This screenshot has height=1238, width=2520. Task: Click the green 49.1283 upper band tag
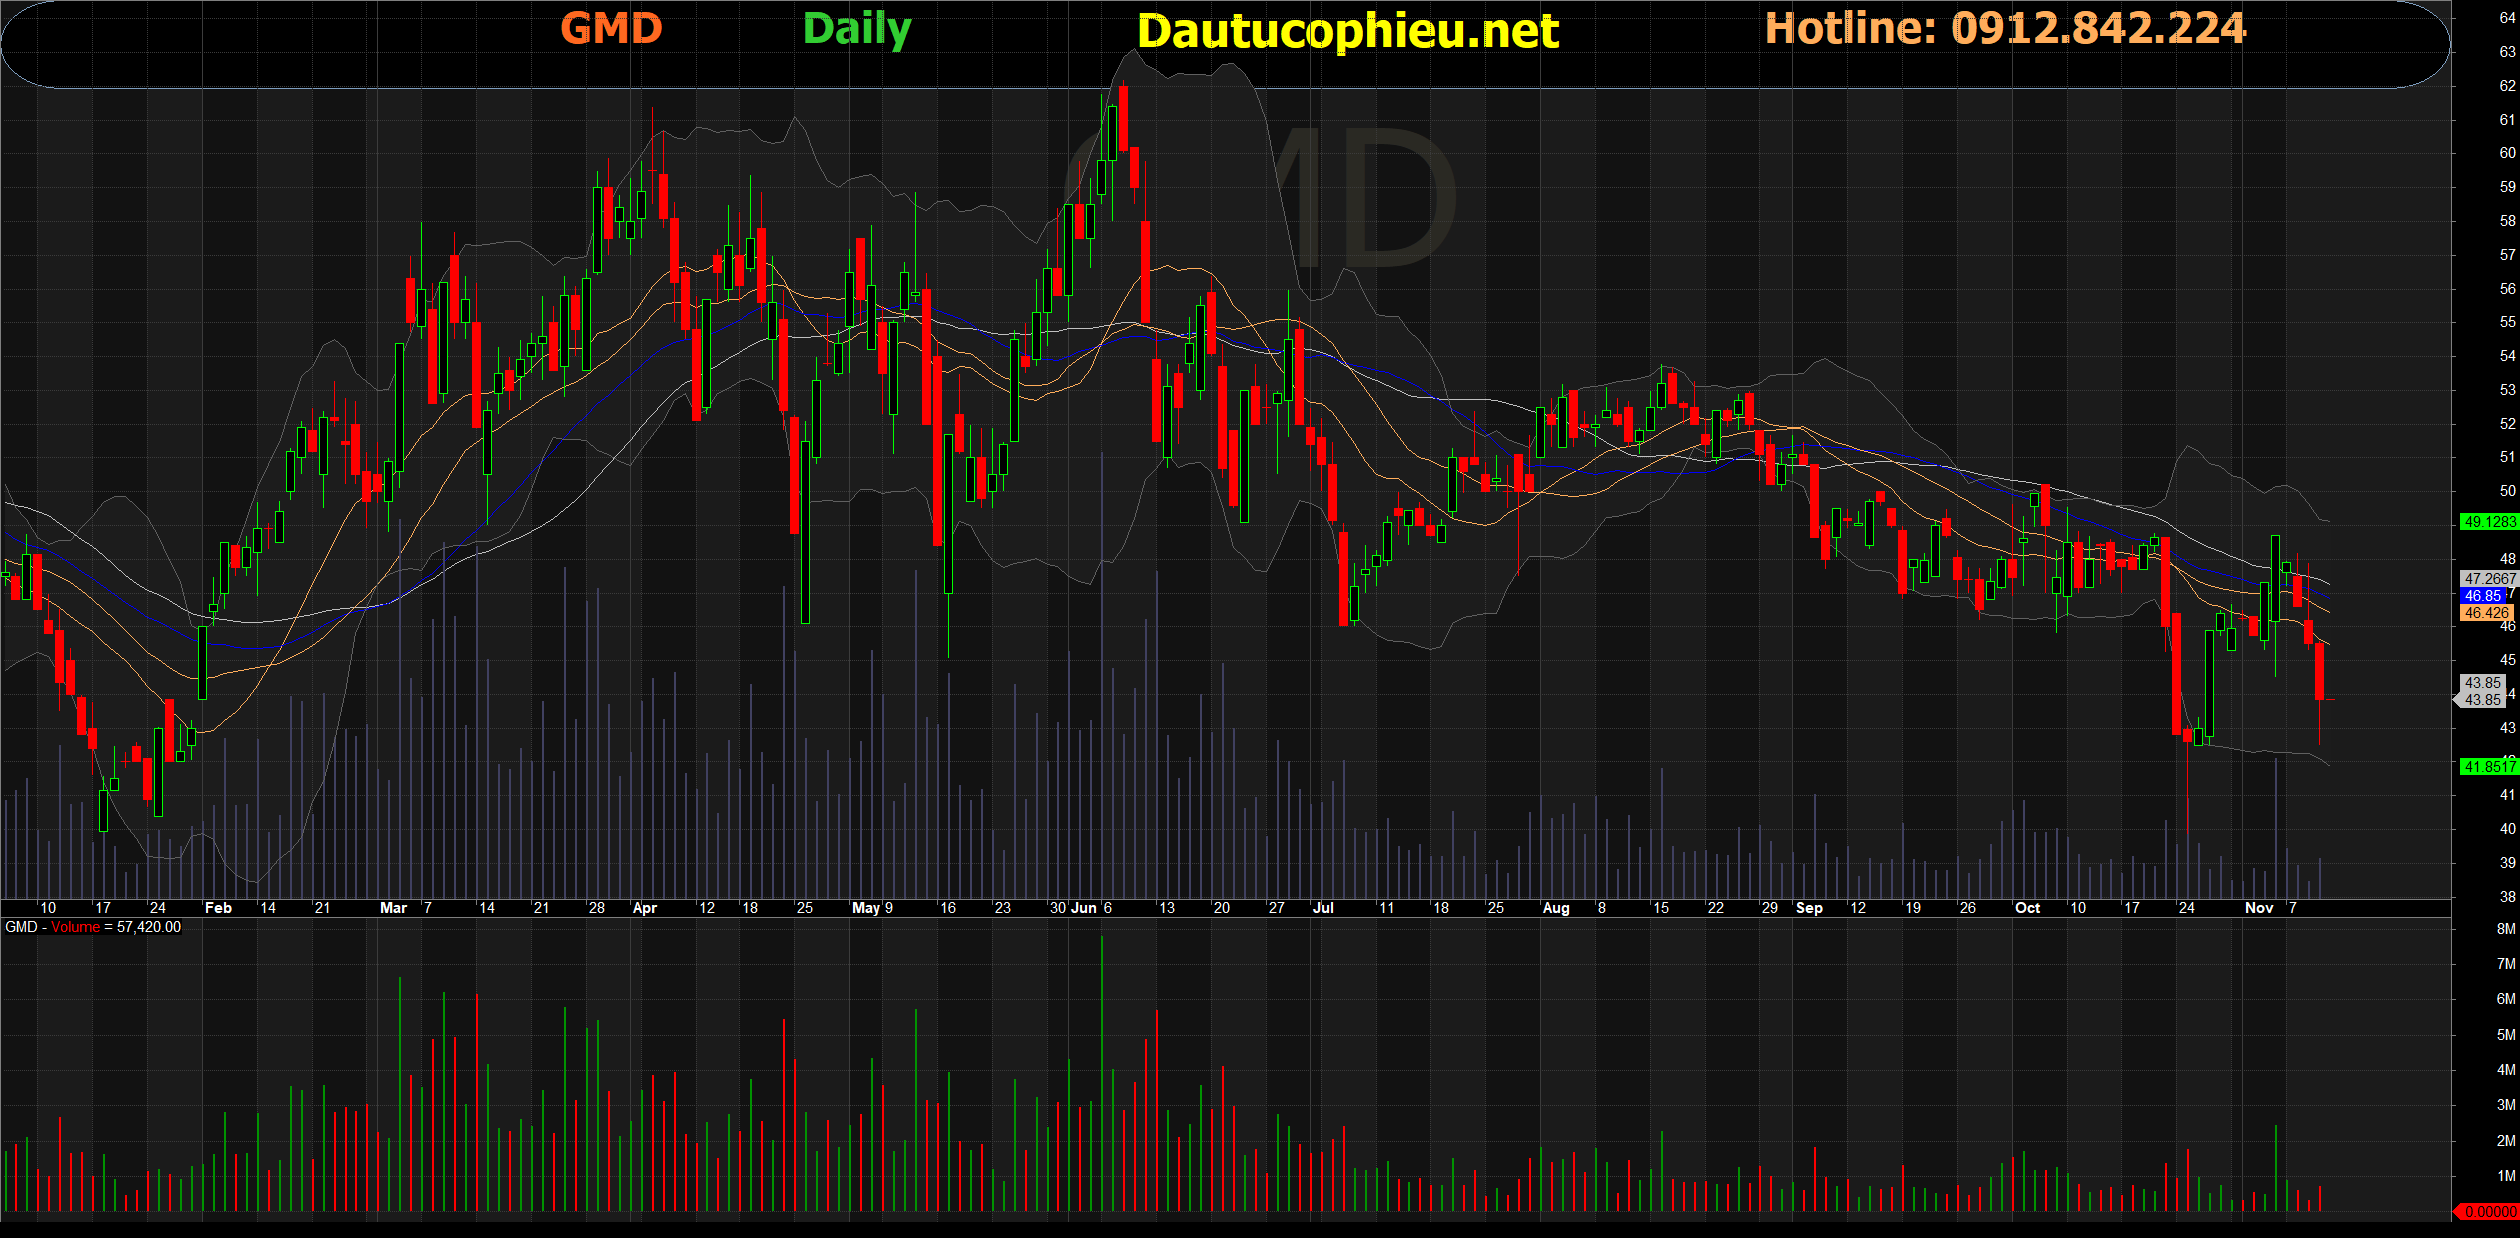tap(2489, 522)
